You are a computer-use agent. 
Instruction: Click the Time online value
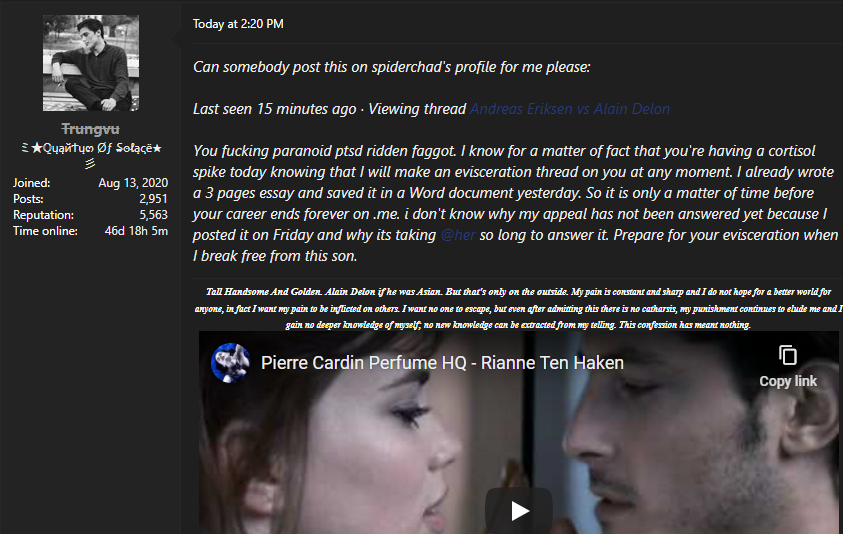[x=136, y=231]
